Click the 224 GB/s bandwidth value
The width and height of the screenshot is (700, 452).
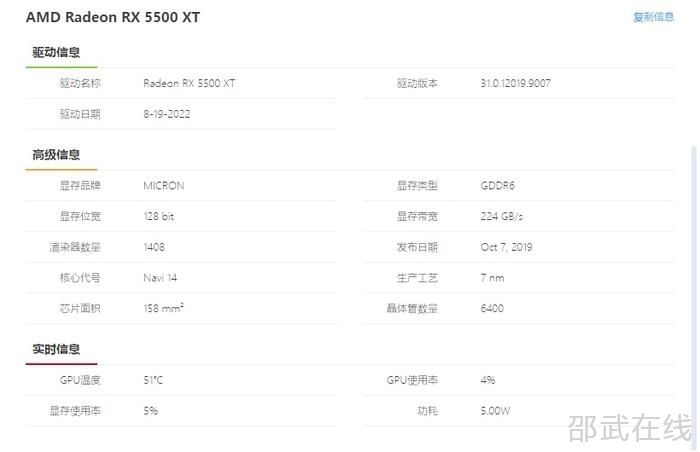tap(501, 216)
